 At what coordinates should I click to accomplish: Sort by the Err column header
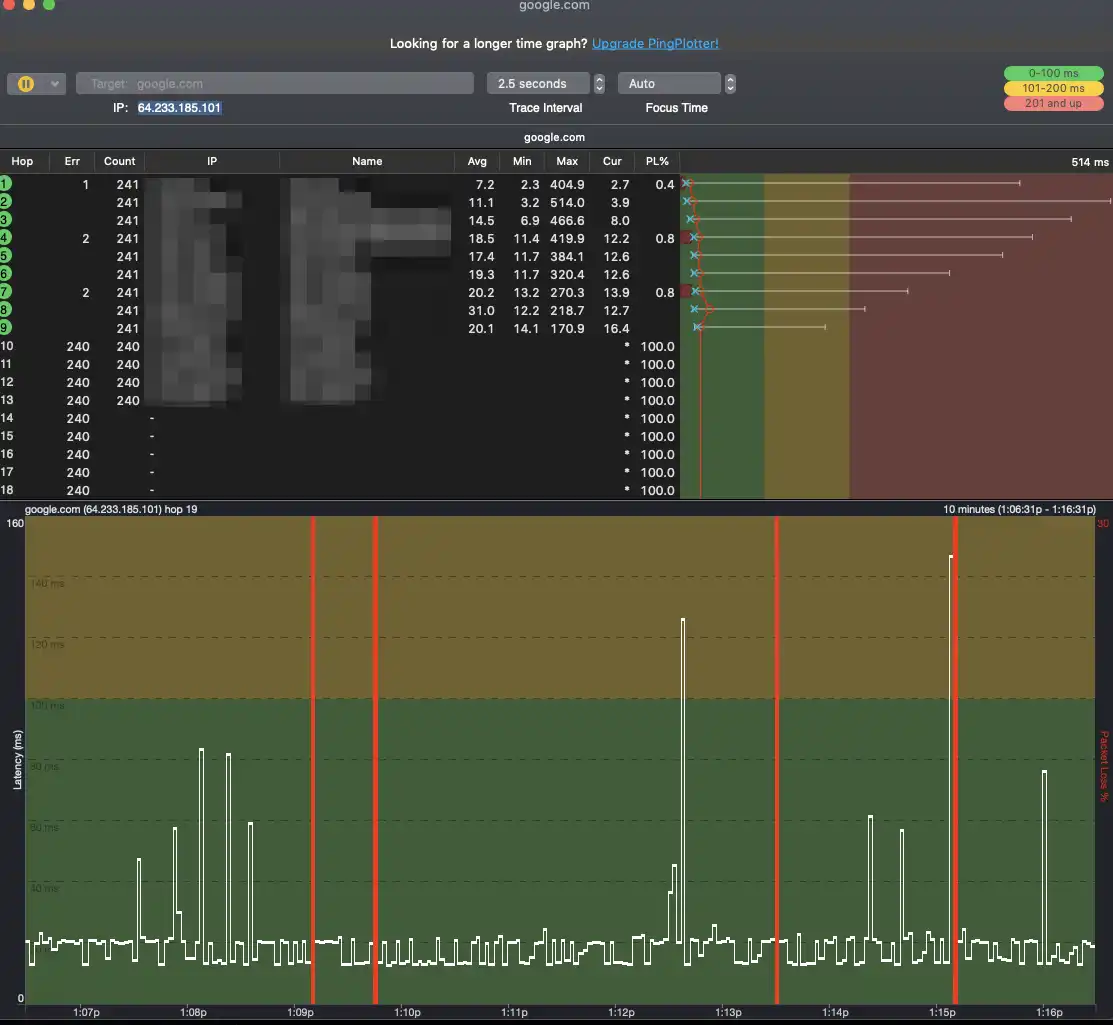pyautogui.click(x=72, y=161)
